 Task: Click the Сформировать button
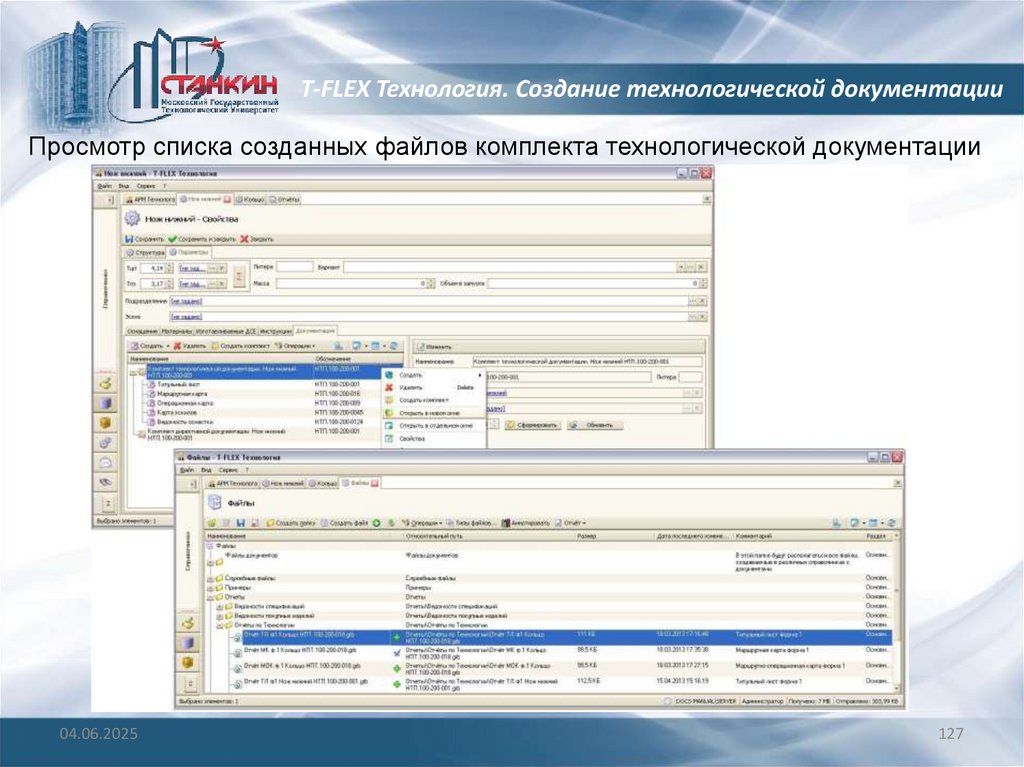pos(532,425)
